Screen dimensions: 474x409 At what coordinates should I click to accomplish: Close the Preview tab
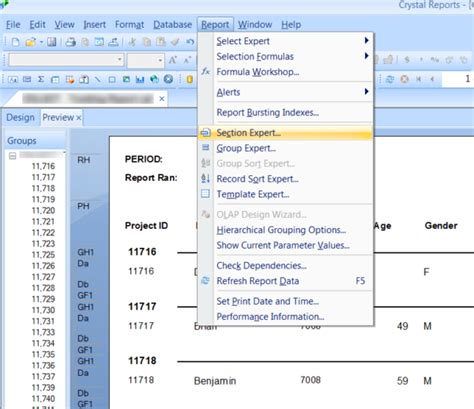pyautogui.click(x=79, y=118)
